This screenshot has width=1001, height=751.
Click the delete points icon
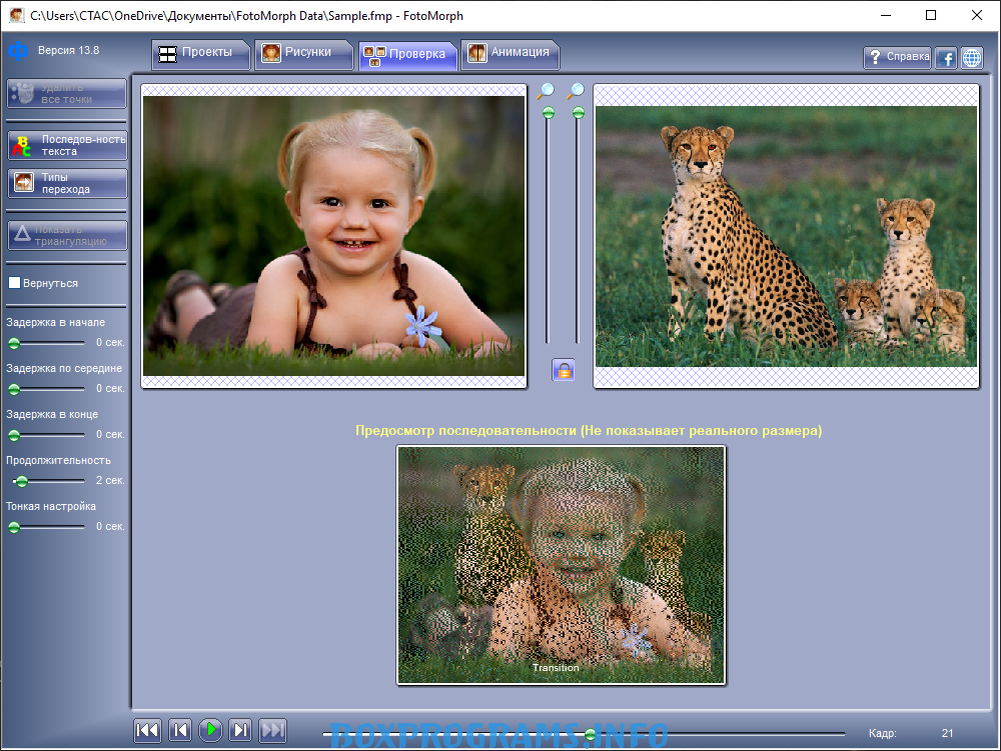23,93
